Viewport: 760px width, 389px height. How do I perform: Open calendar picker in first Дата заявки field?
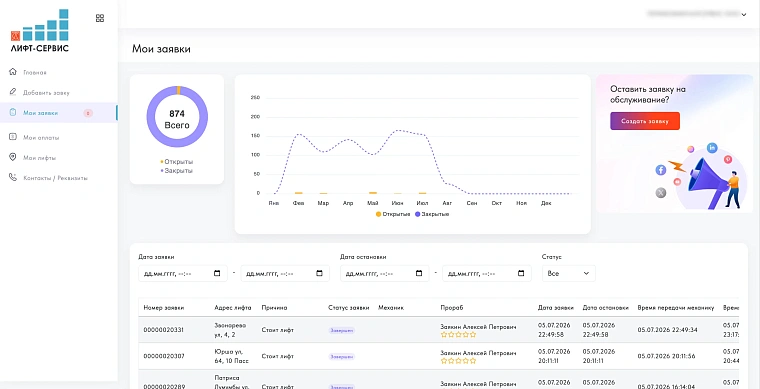(x=217, y=273)
